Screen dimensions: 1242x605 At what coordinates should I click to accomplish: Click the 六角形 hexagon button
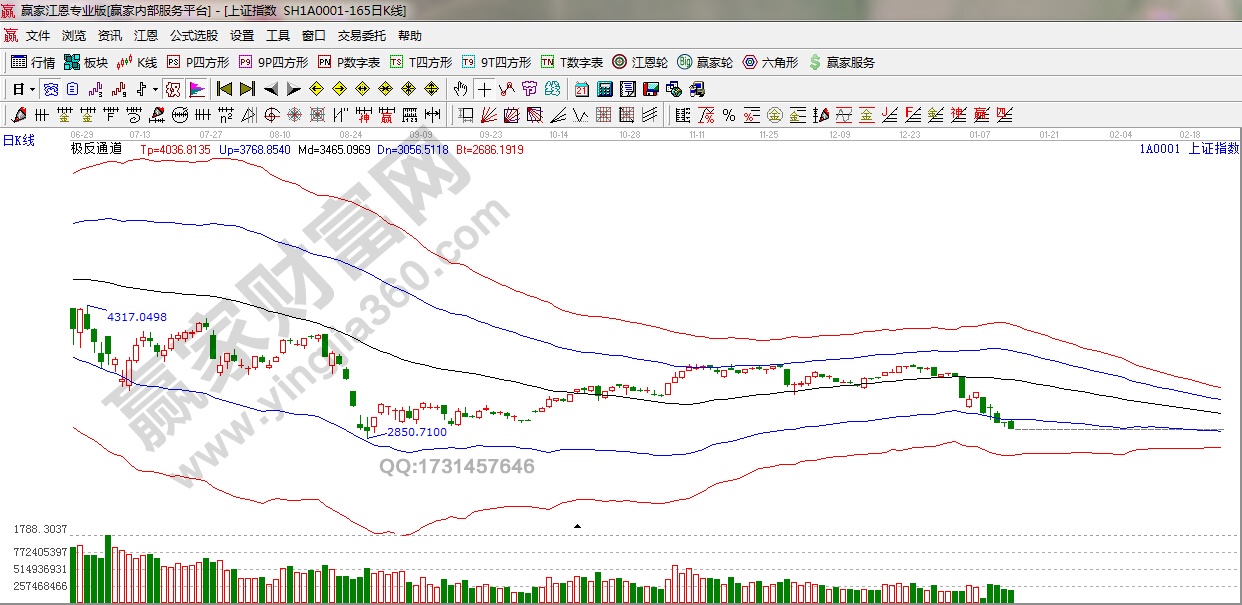[770, 62]
